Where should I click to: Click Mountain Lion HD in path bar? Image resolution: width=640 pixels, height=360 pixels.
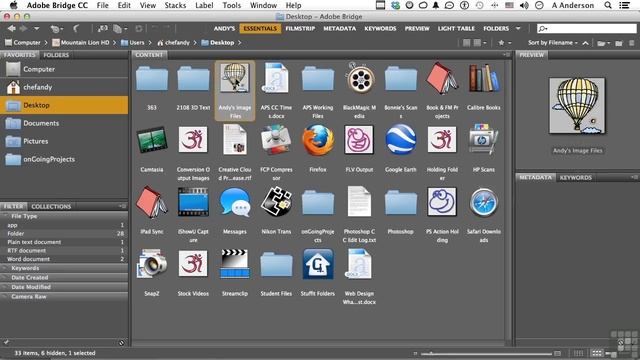point(80,42)
